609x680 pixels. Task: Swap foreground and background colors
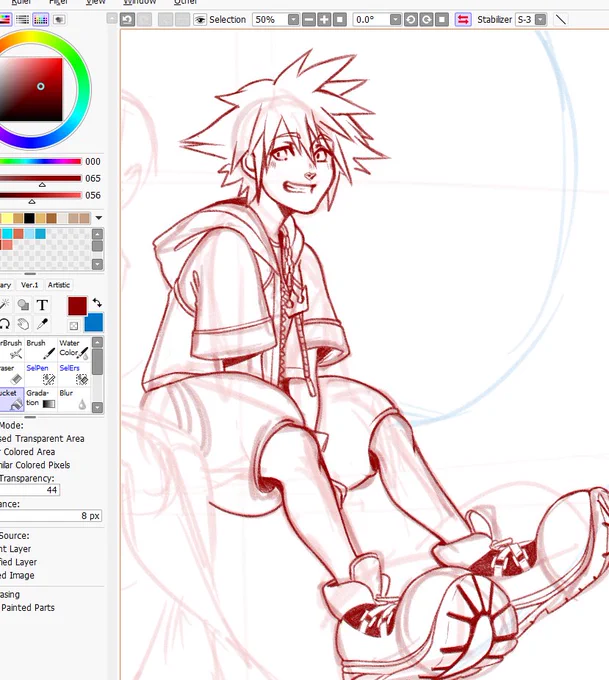(x=97, y=303)
